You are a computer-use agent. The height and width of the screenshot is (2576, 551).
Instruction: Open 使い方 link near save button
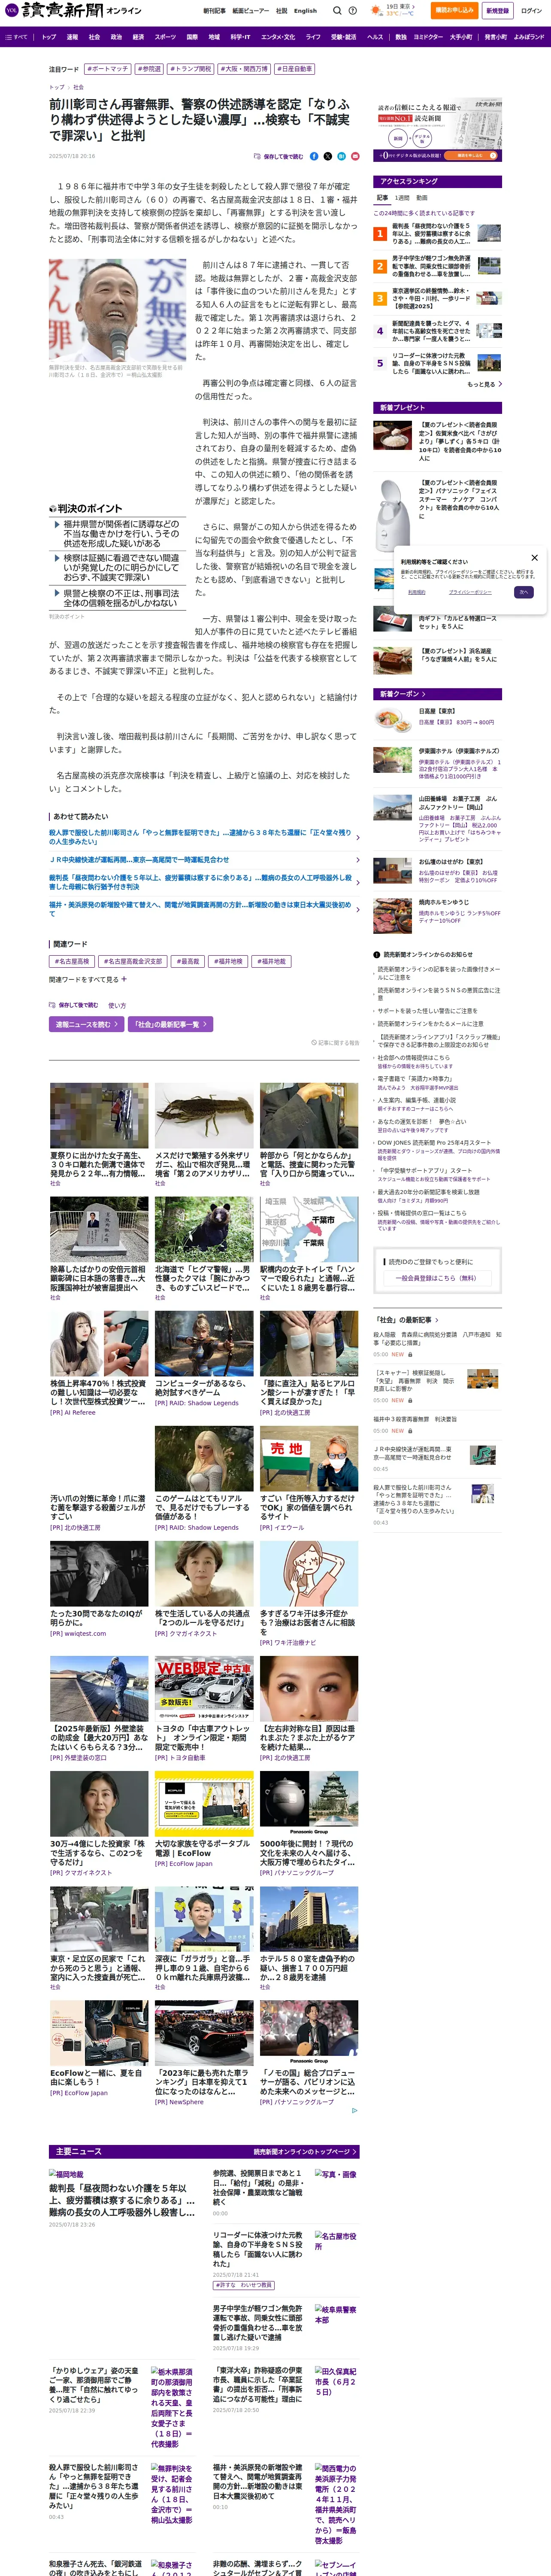pos(117,1005)
